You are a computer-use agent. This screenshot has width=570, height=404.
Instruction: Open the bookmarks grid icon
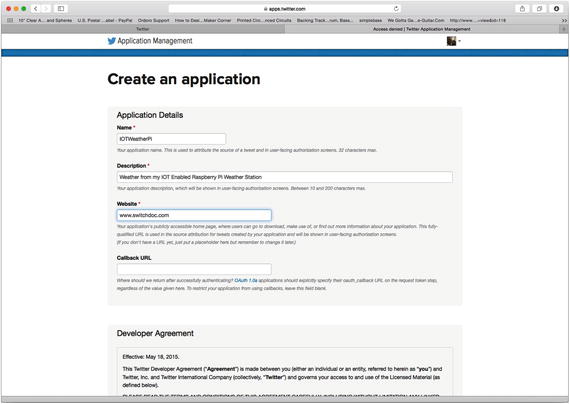tap(10, 20)
